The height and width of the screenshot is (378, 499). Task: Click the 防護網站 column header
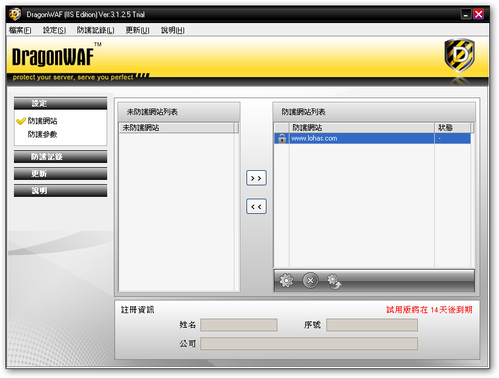[362, 128]
